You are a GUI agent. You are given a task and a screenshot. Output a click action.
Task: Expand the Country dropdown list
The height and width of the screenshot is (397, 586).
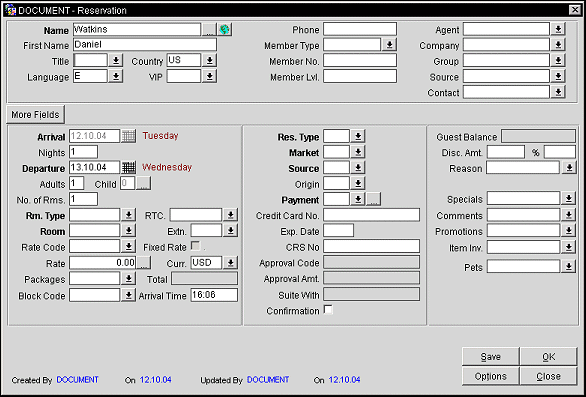[209, 60]
